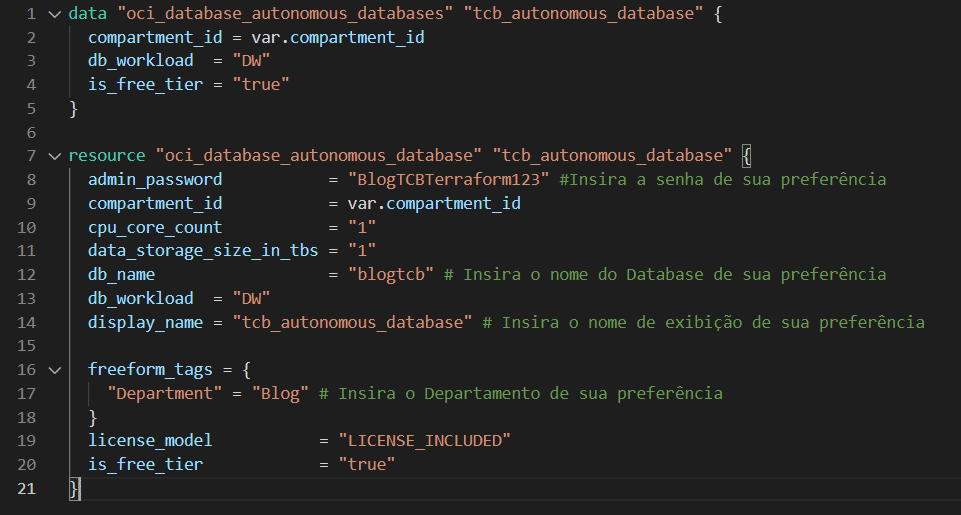Click var.compartment_id on line 9
The image size is (961, 515).
[434, 204]
